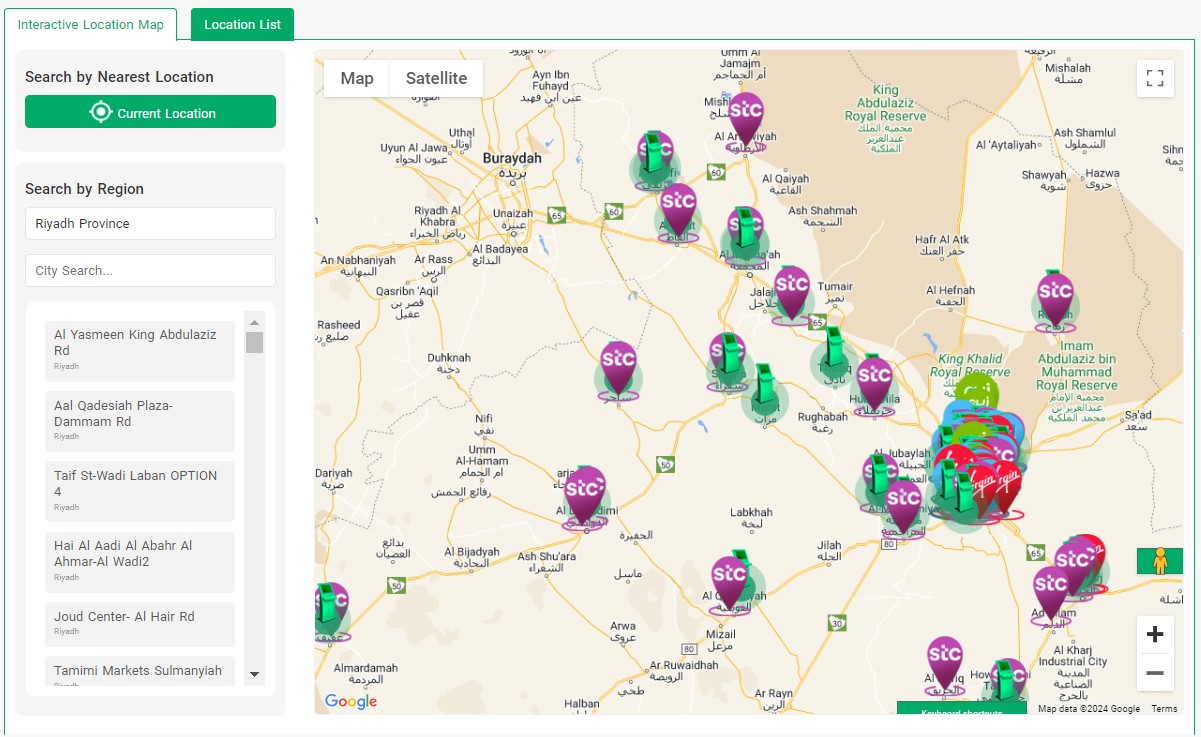Click stc marker below the Az Zulfi kiosk
This screenshot has width=1201, height=737.
[678, 212]
